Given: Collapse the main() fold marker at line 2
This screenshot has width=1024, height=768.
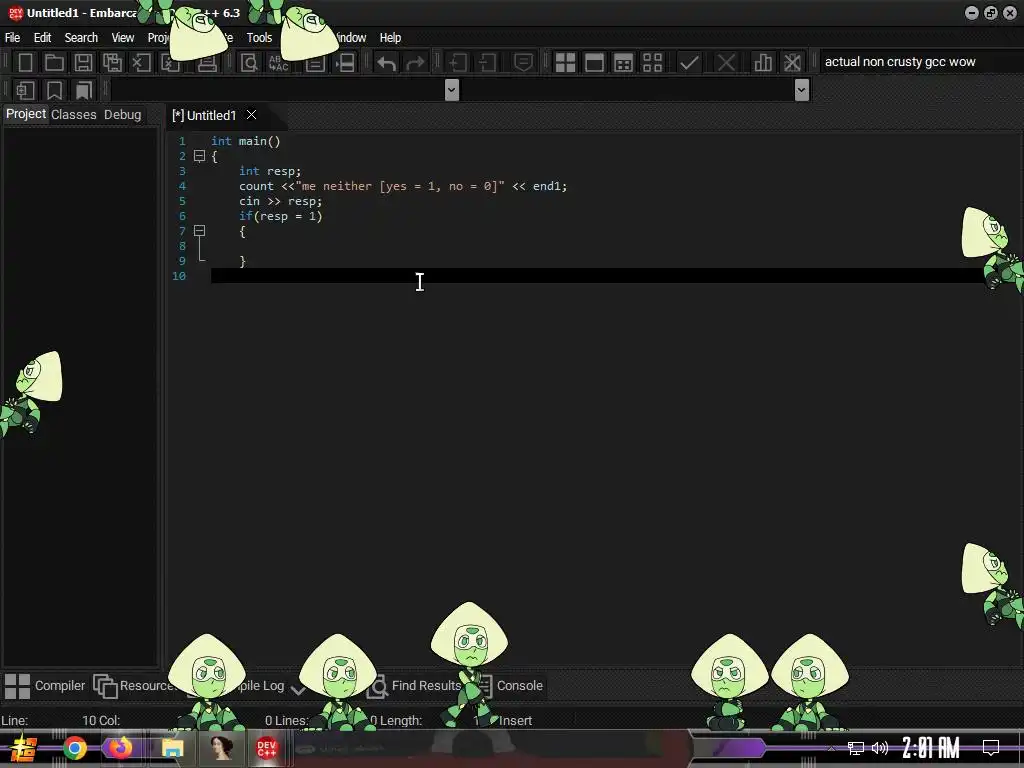Looking at the screenshot, I should point(200,156).
